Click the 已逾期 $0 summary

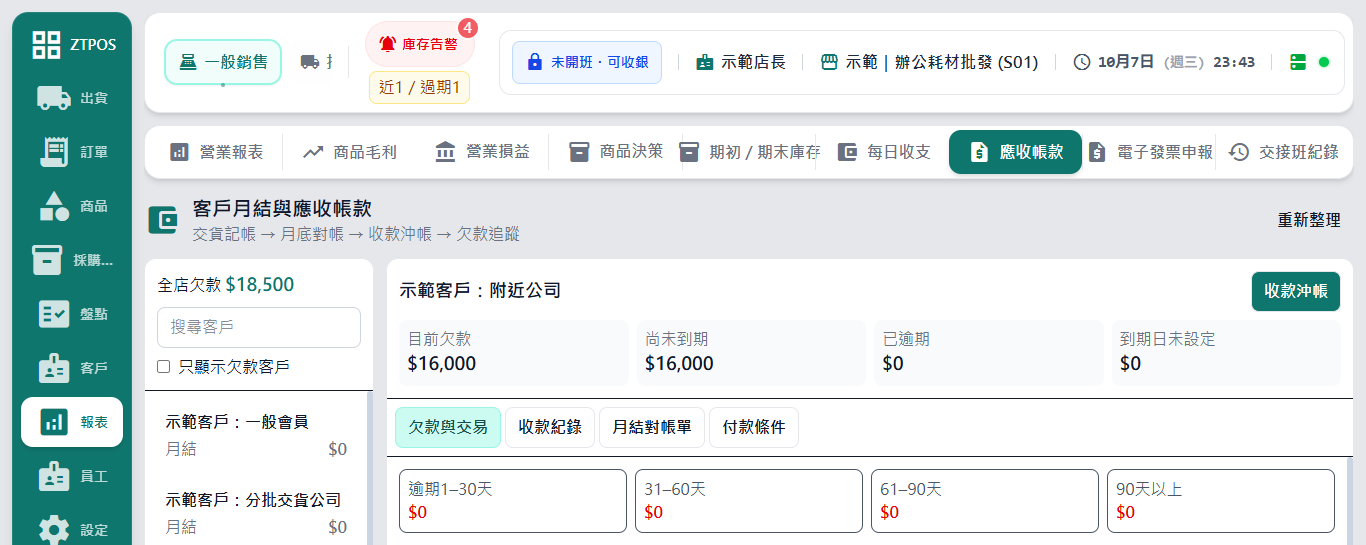pyautogui.click(x=989, y=352)
